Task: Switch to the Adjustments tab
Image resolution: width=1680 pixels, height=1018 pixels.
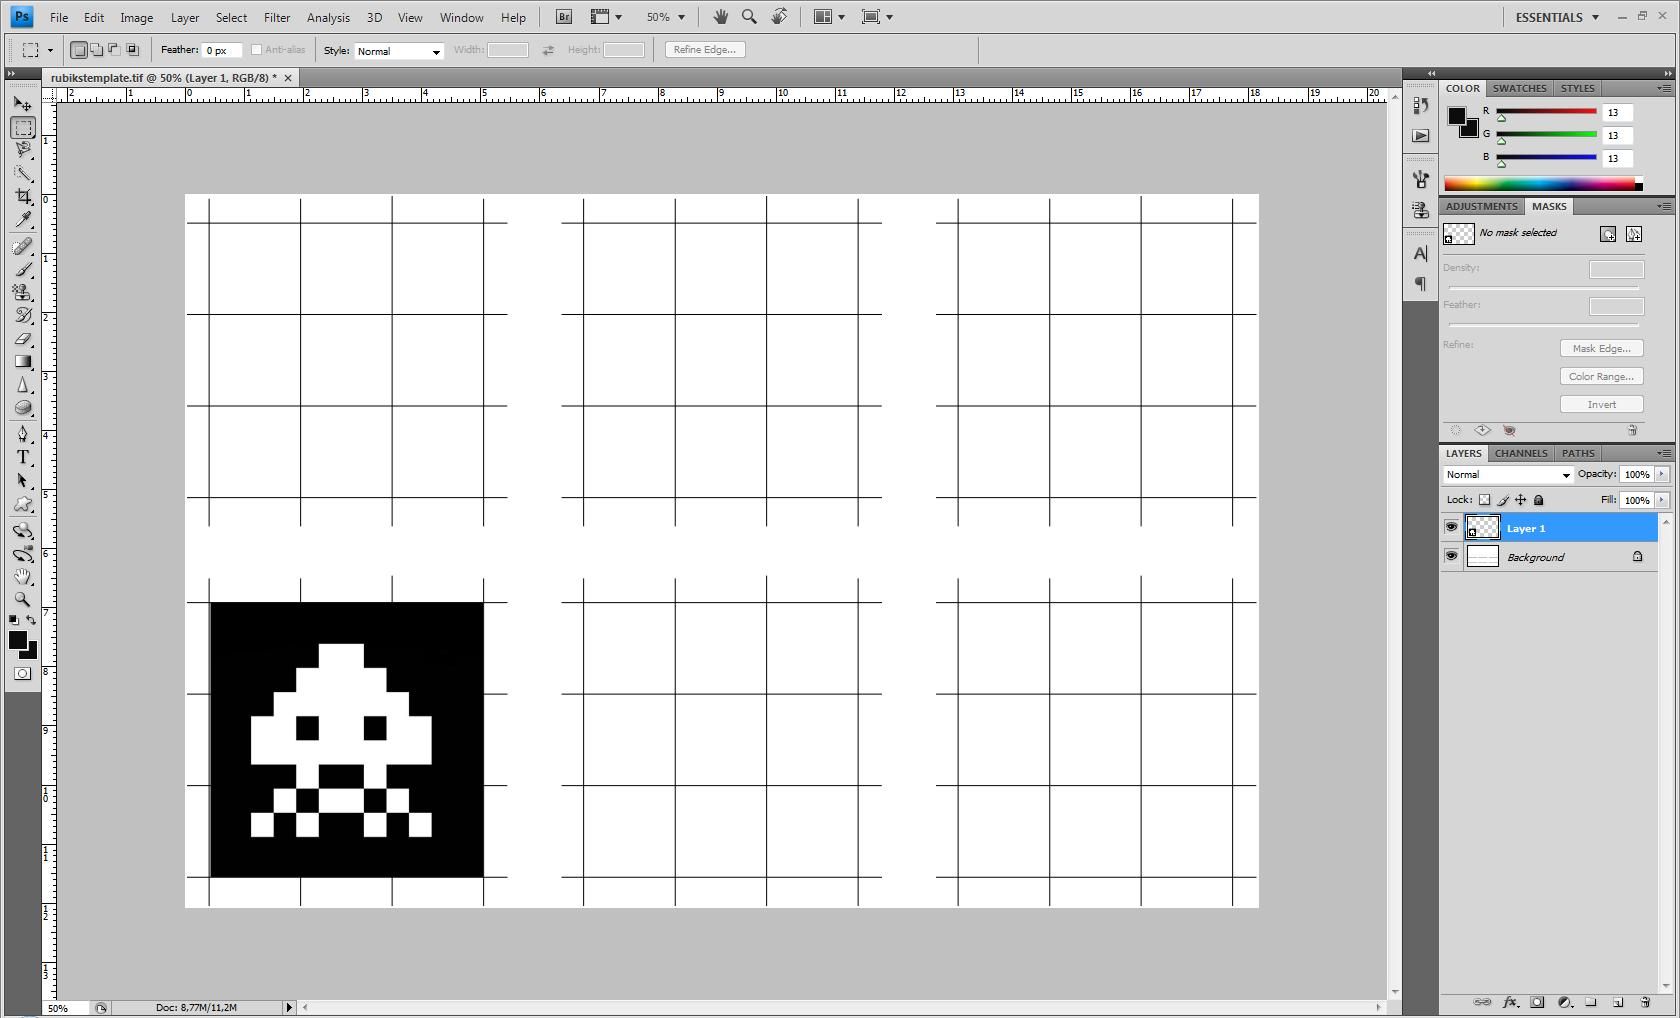Action: click(1481, 206)
